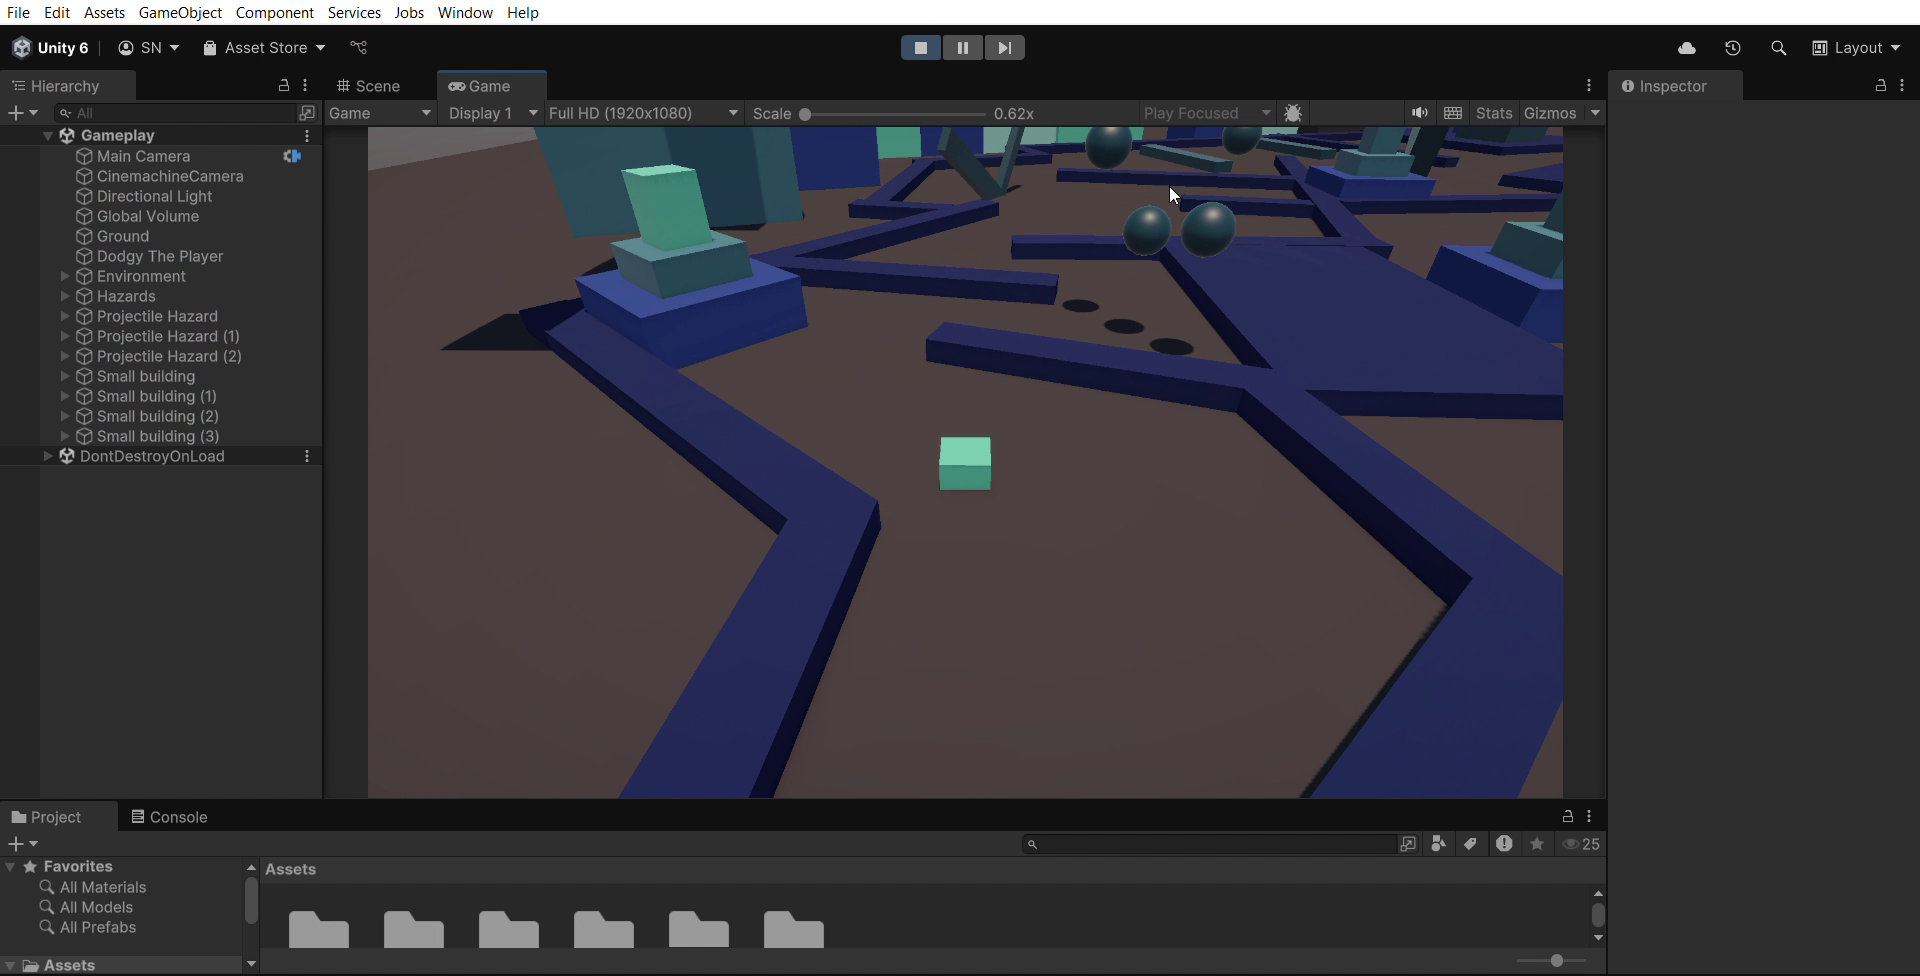Open Unity Cloud services icon
The height and width of the screenshot is (976, 1920).
pyautogui.click(x=1687, y=48)
